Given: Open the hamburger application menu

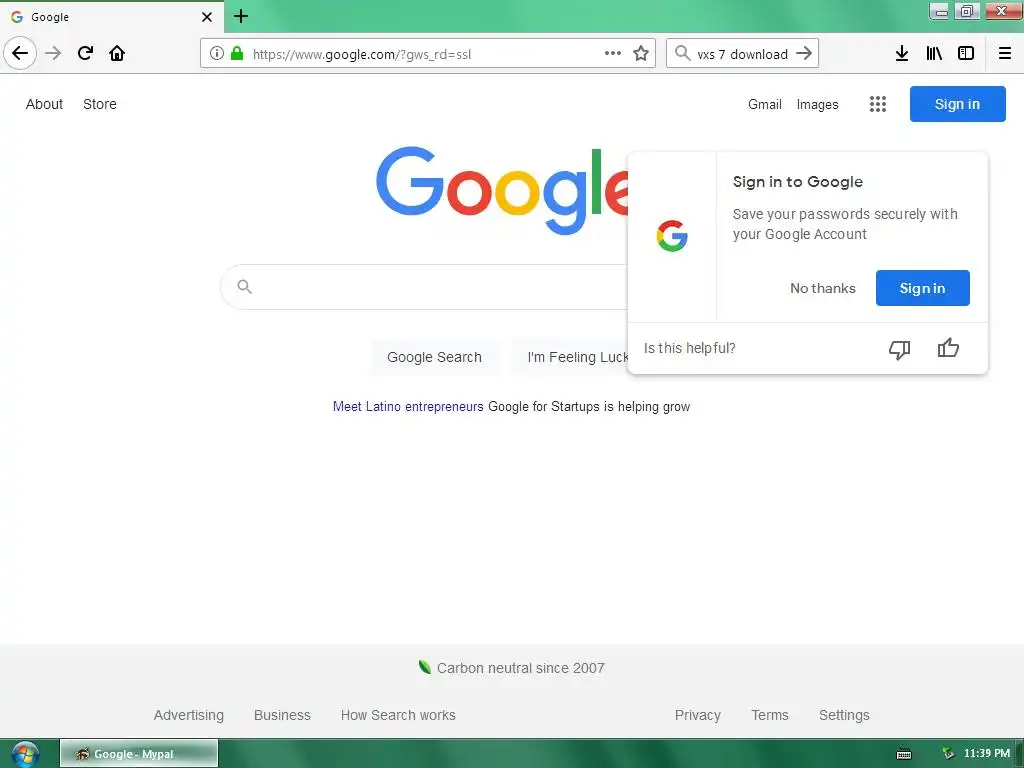Looking at the screenshot, I should pos(1005,53).
